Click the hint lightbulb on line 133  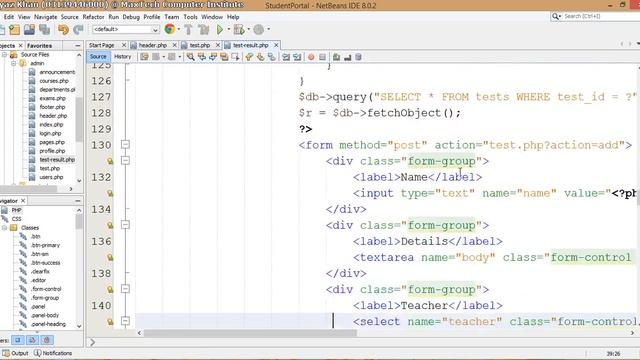[x=110, y=193]
